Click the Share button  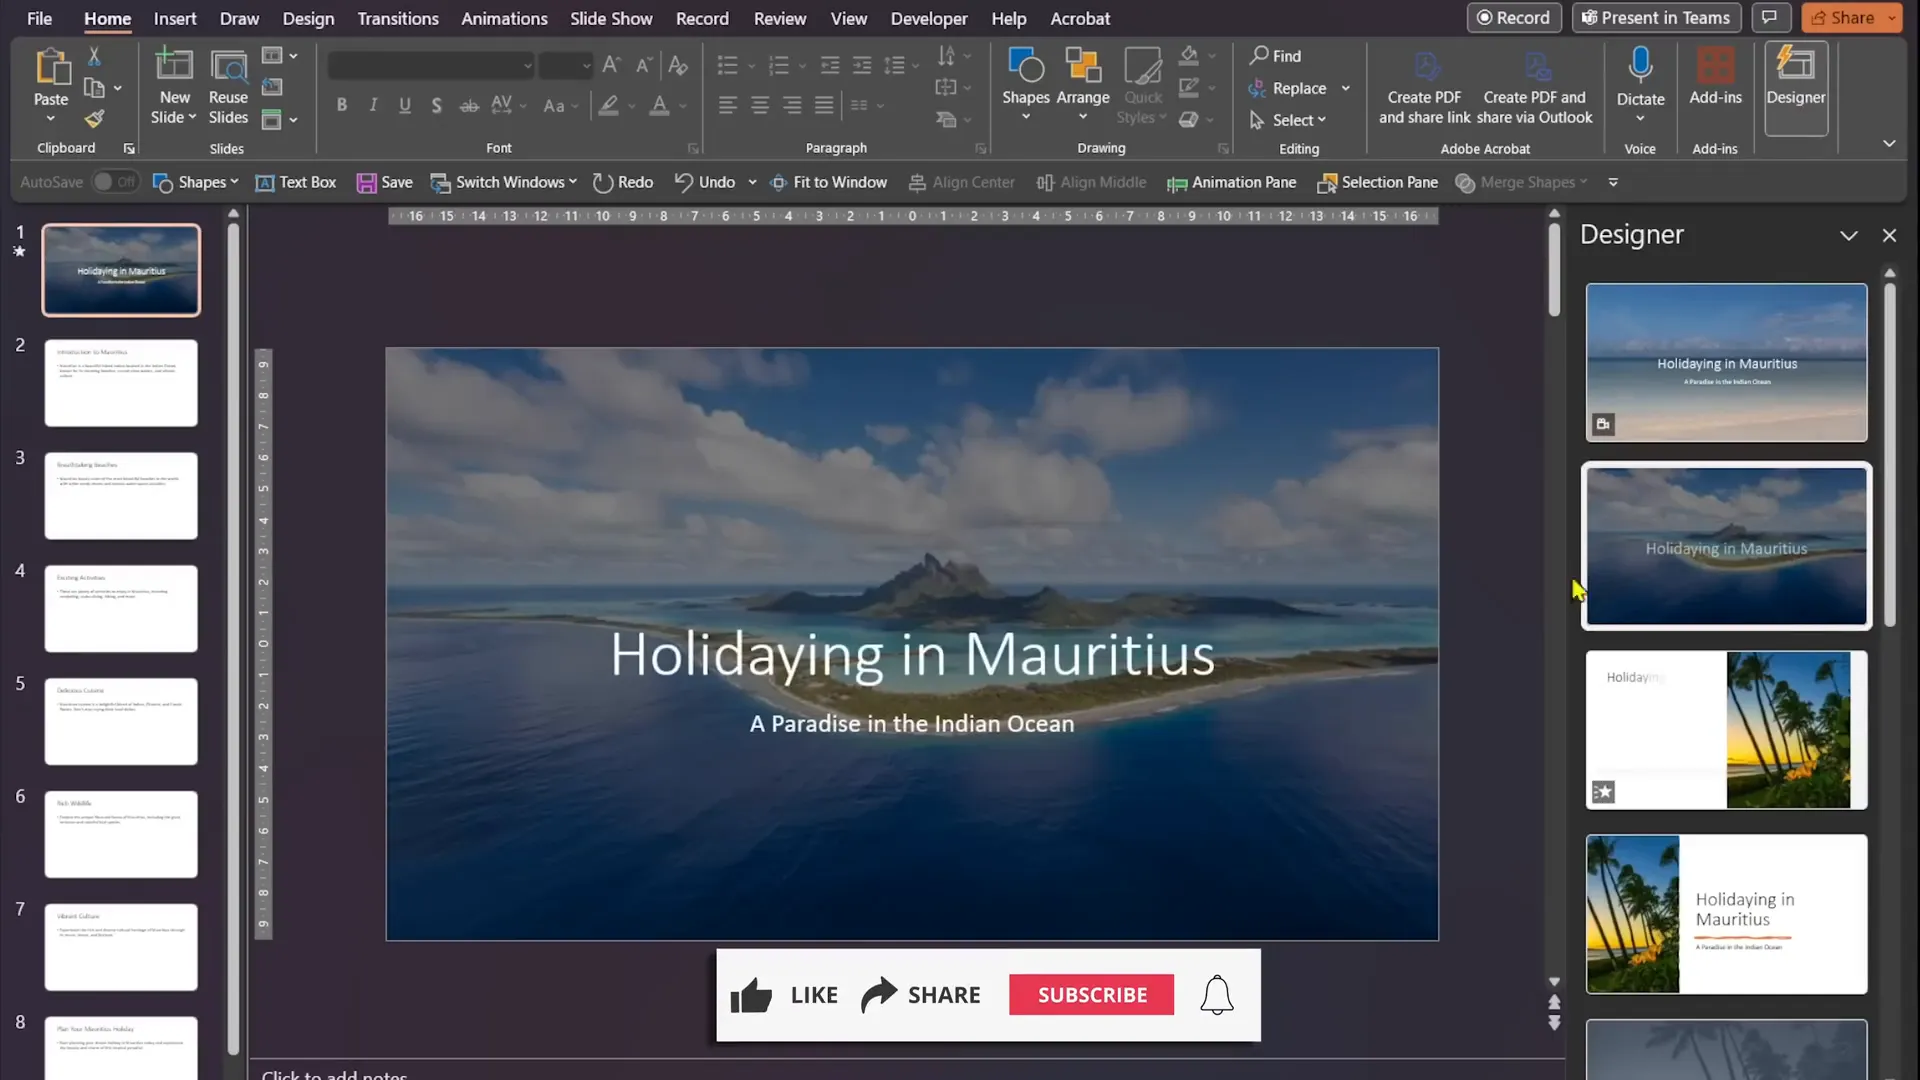tap(1844, 18)
